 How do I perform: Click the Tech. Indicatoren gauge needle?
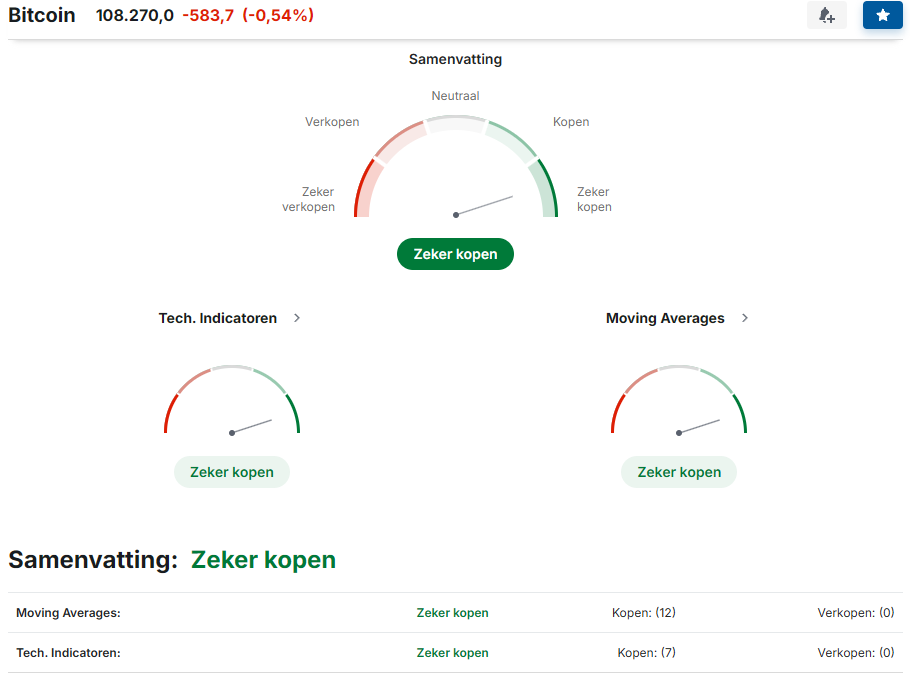pos(252,426)
